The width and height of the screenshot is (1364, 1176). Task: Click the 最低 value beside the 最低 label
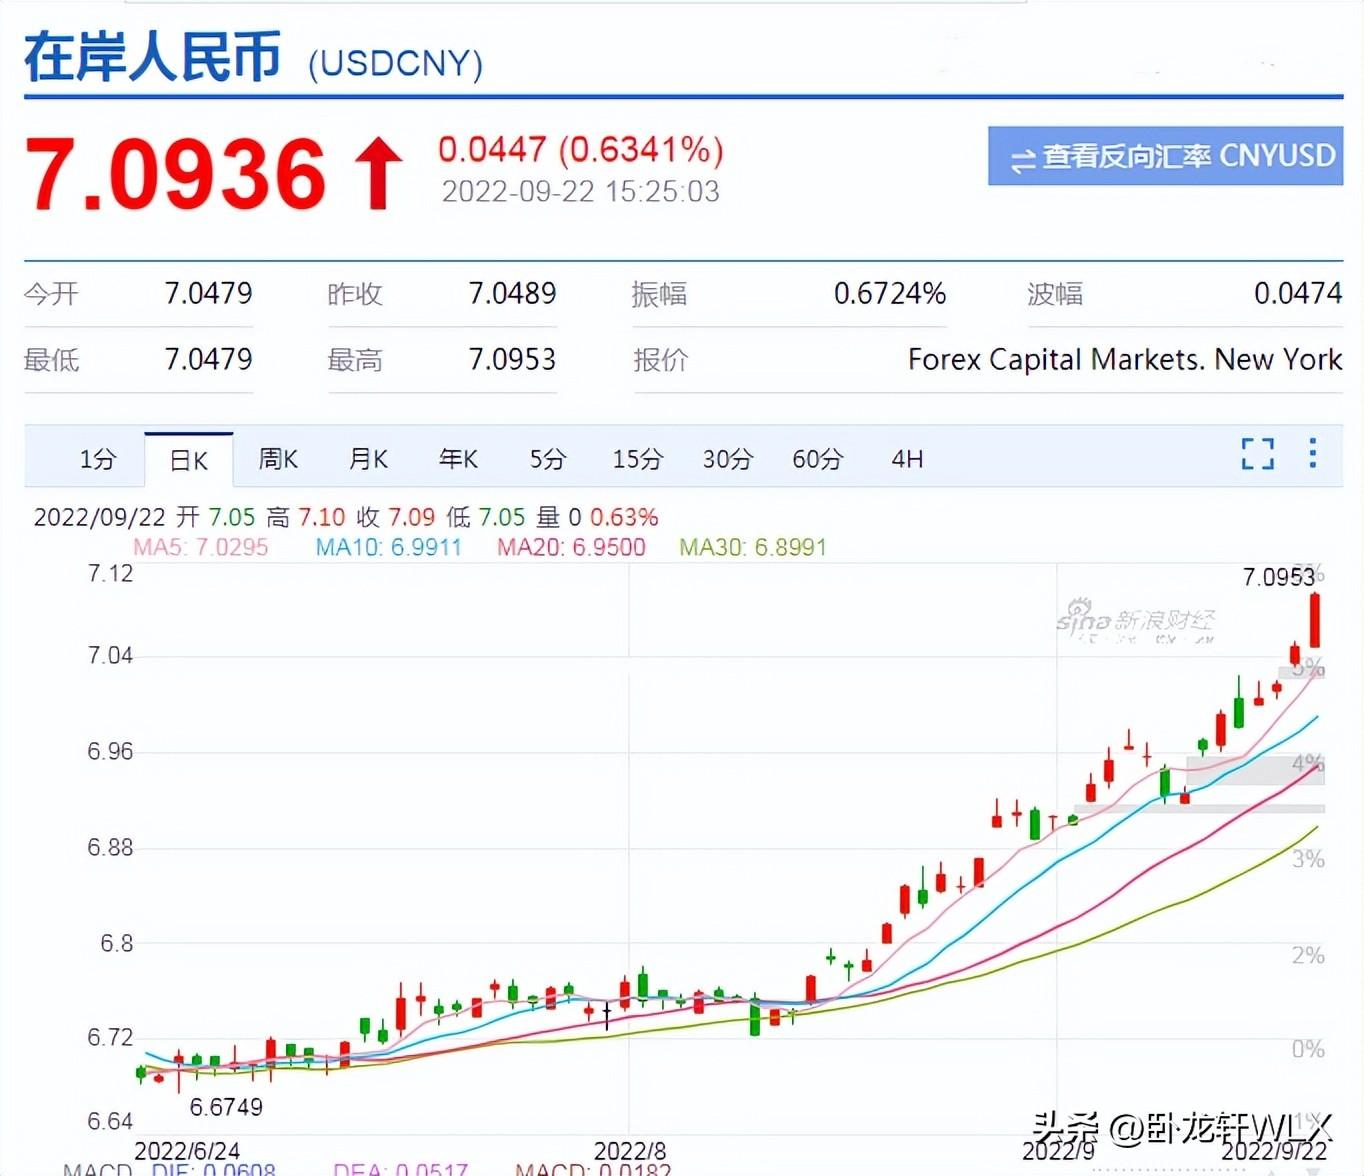coord(208,359)
